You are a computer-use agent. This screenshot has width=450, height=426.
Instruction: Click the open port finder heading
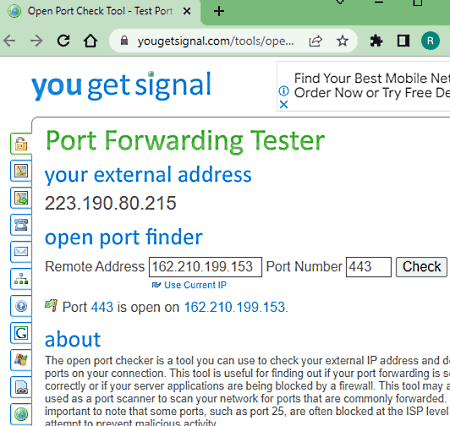tap(124, 237)
